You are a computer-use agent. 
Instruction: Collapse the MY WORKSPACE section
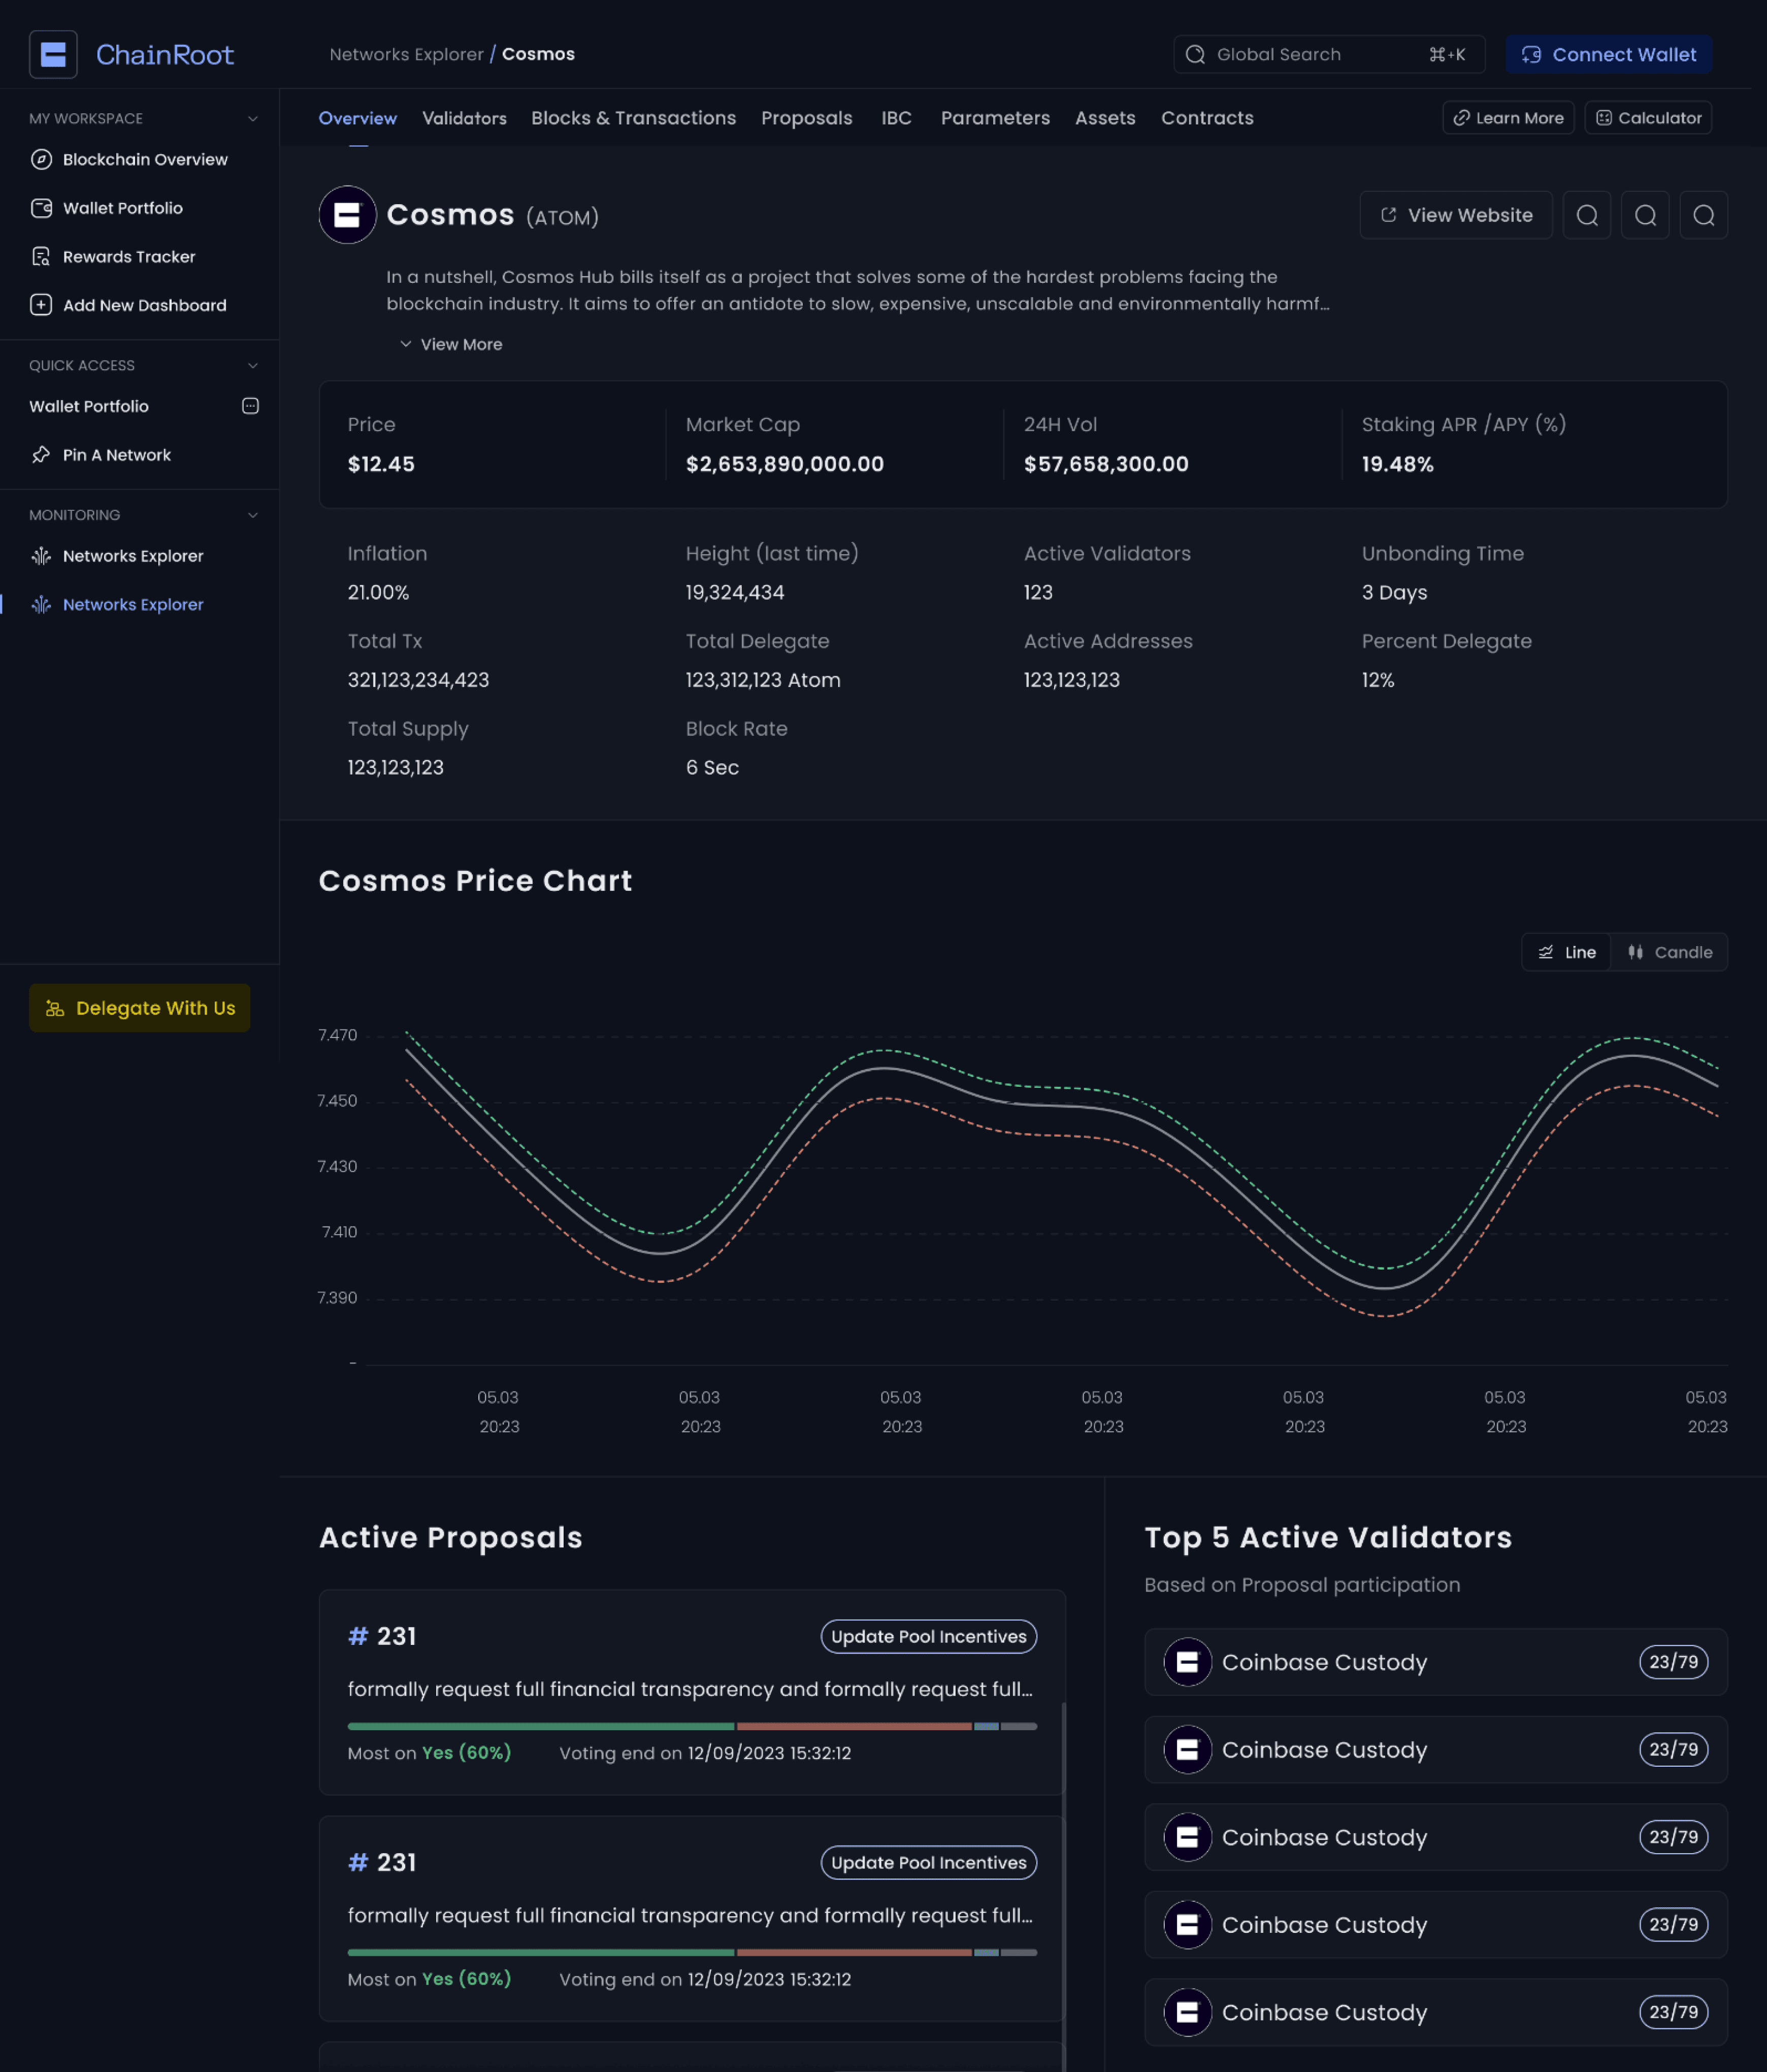(x=252, y=118)
